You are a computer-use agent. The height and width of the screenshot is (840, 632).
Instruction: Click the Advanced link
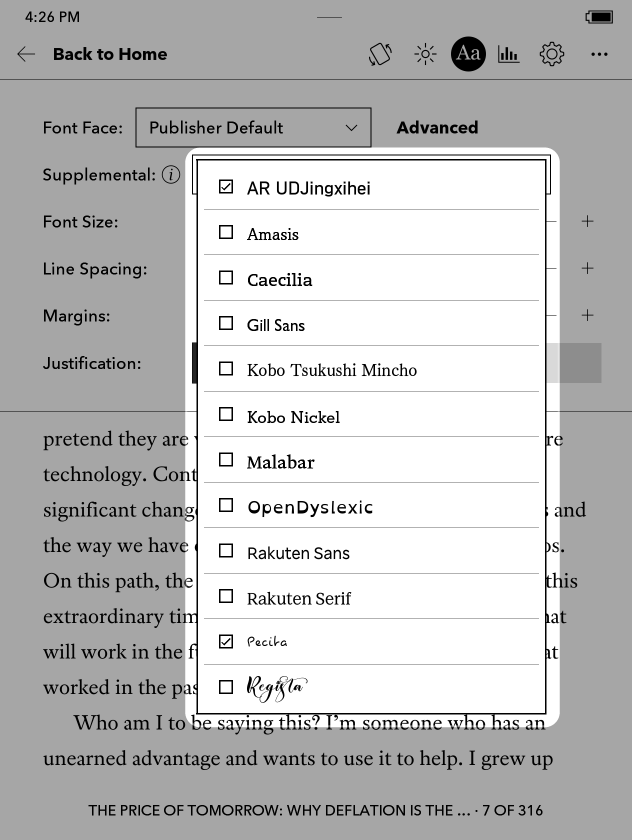(437, 128)
